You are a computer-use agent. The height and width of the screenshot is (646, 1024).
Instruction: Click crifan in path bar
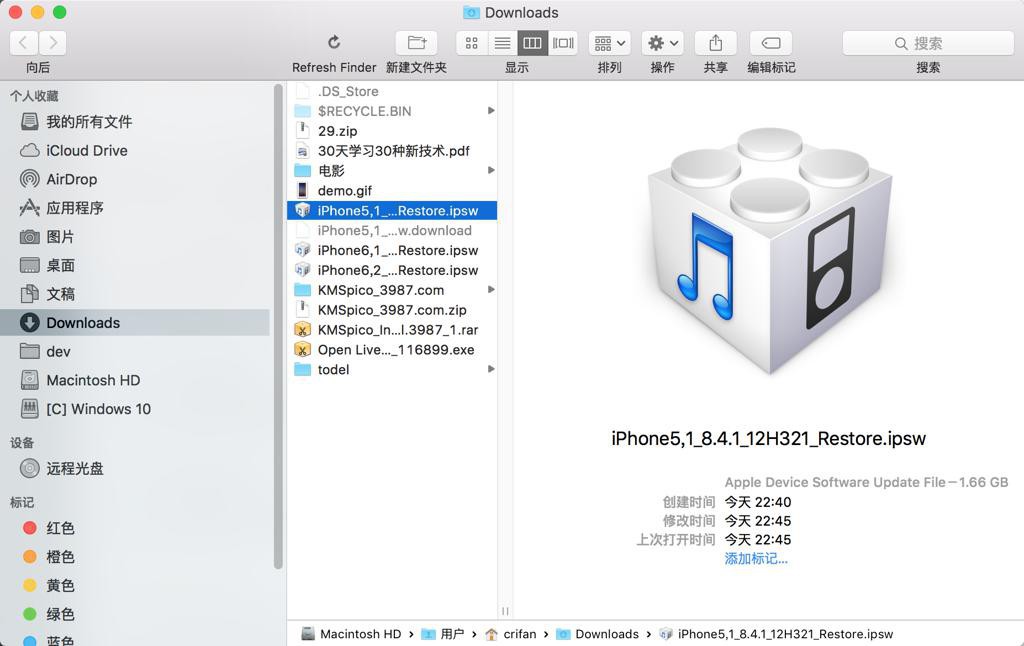point(511,634)
